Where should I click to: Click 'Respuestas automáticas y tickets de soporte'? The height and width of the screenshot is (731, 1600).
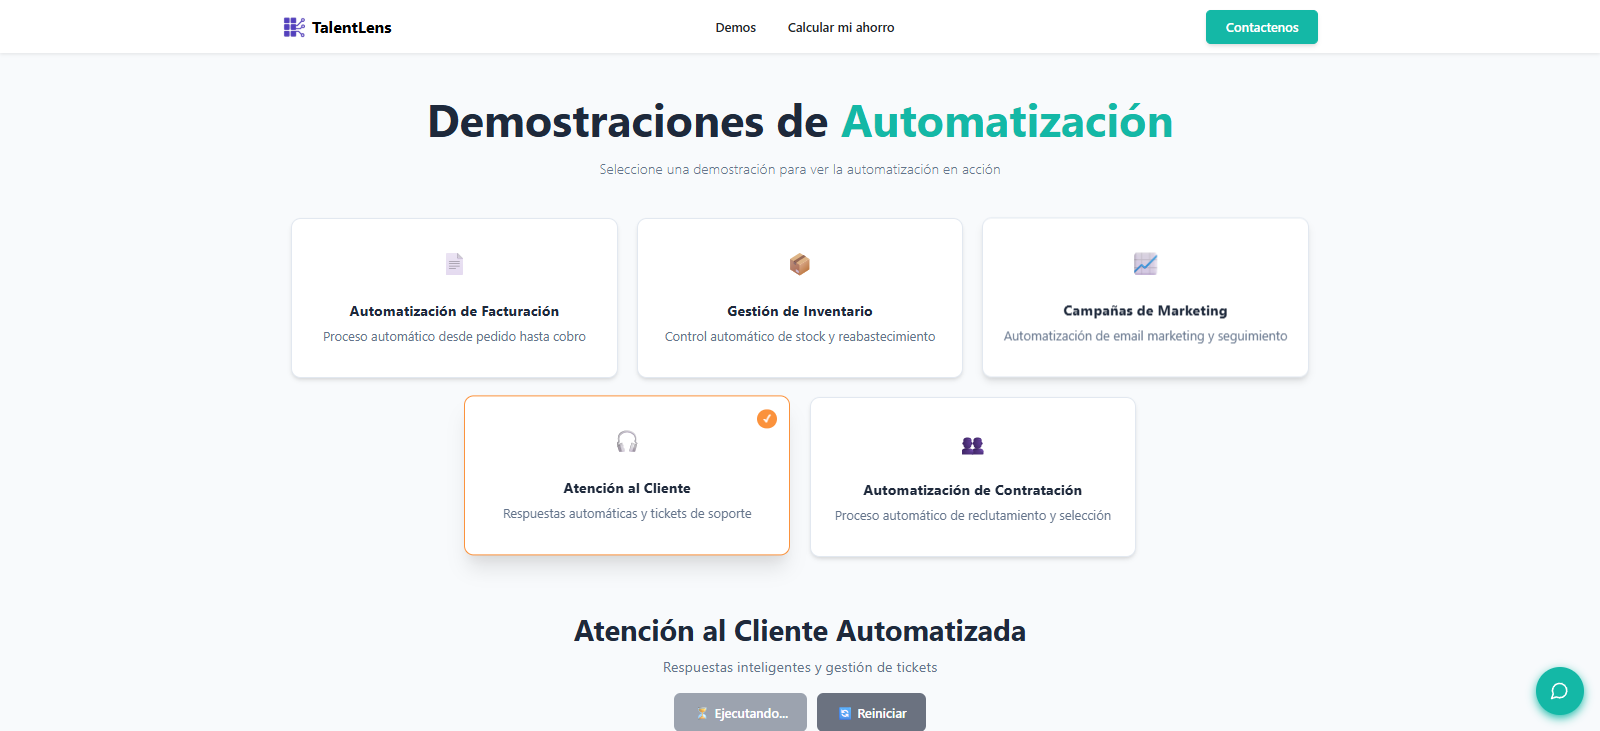[627, 514]
